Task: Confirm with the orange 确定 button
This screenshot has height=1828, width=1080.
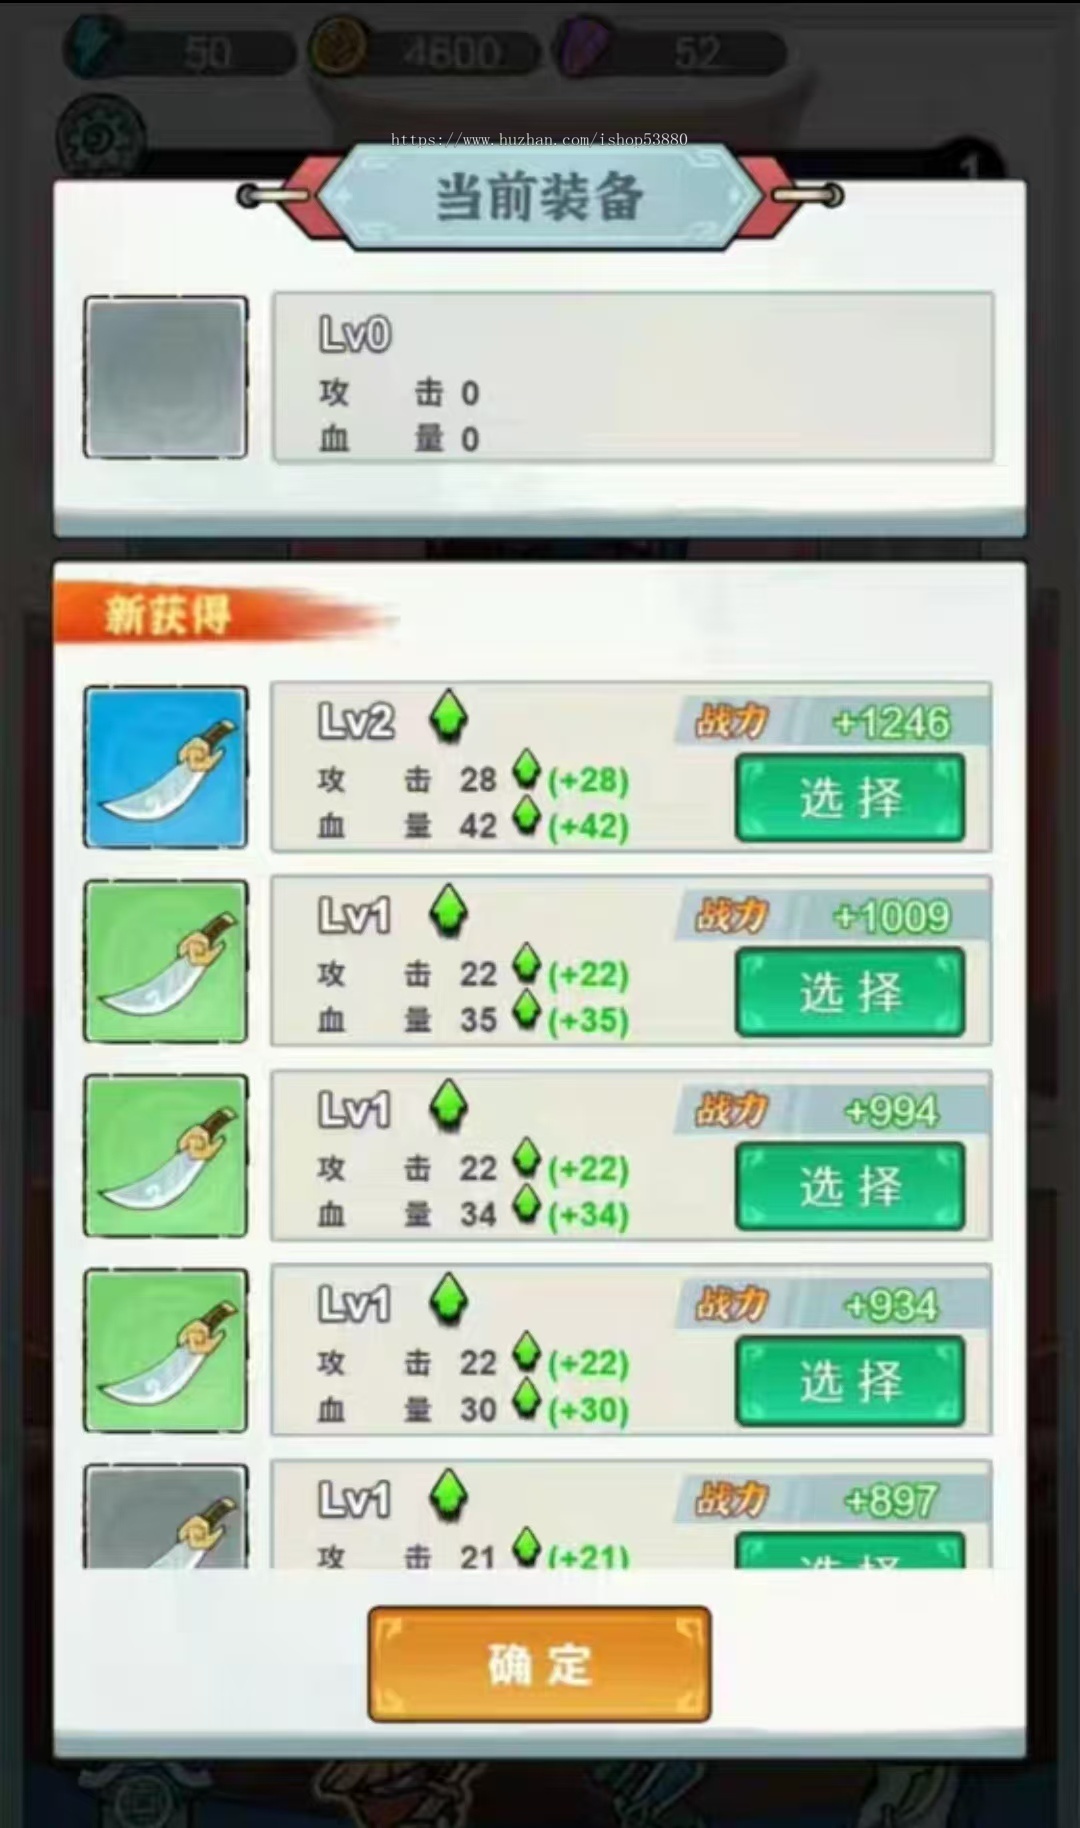Action: click(540, 1664)
